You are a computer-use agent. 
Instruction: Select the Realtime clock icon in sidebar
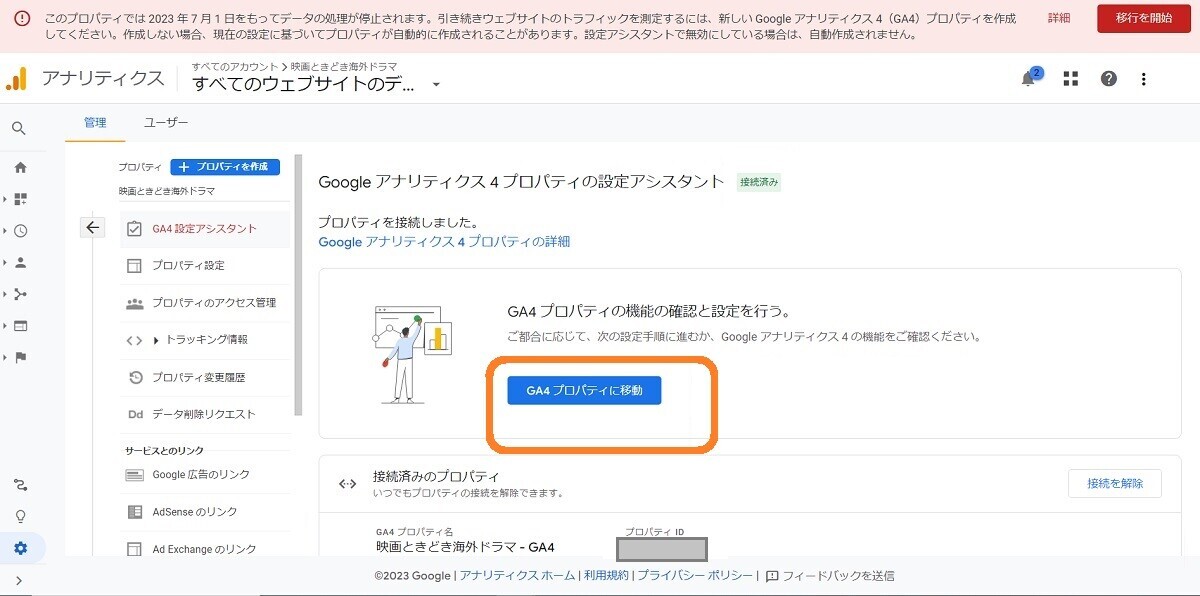[20, 231]
